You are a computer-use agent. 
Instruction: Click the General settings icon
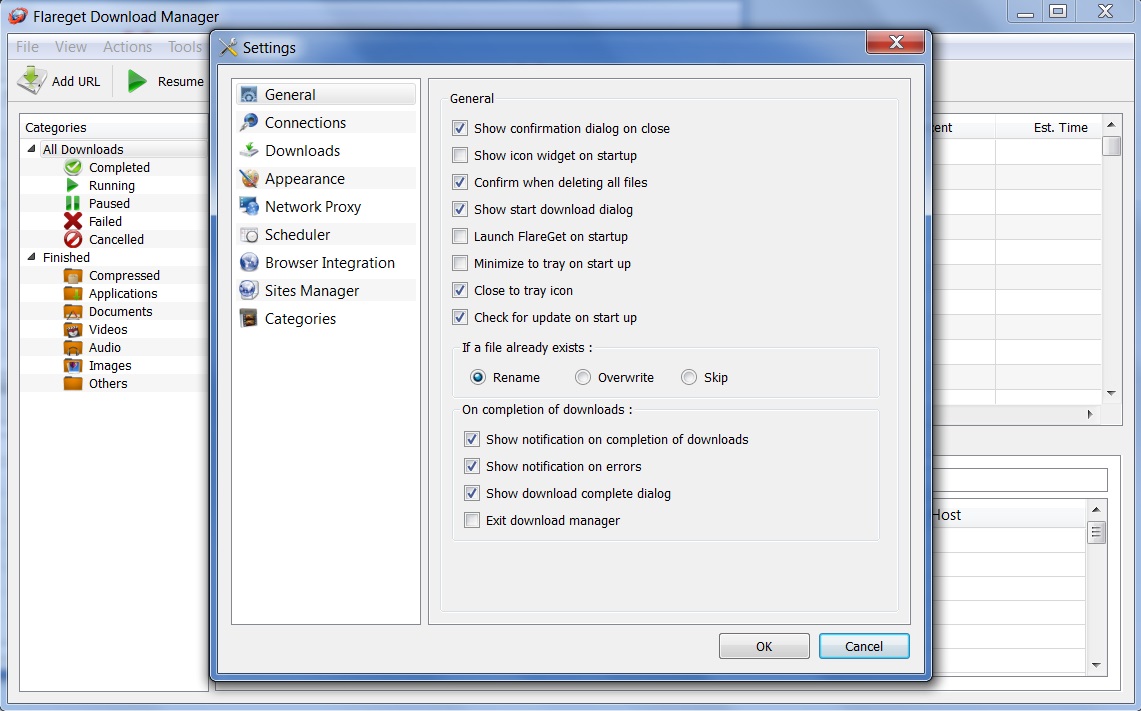click(249, 95)
